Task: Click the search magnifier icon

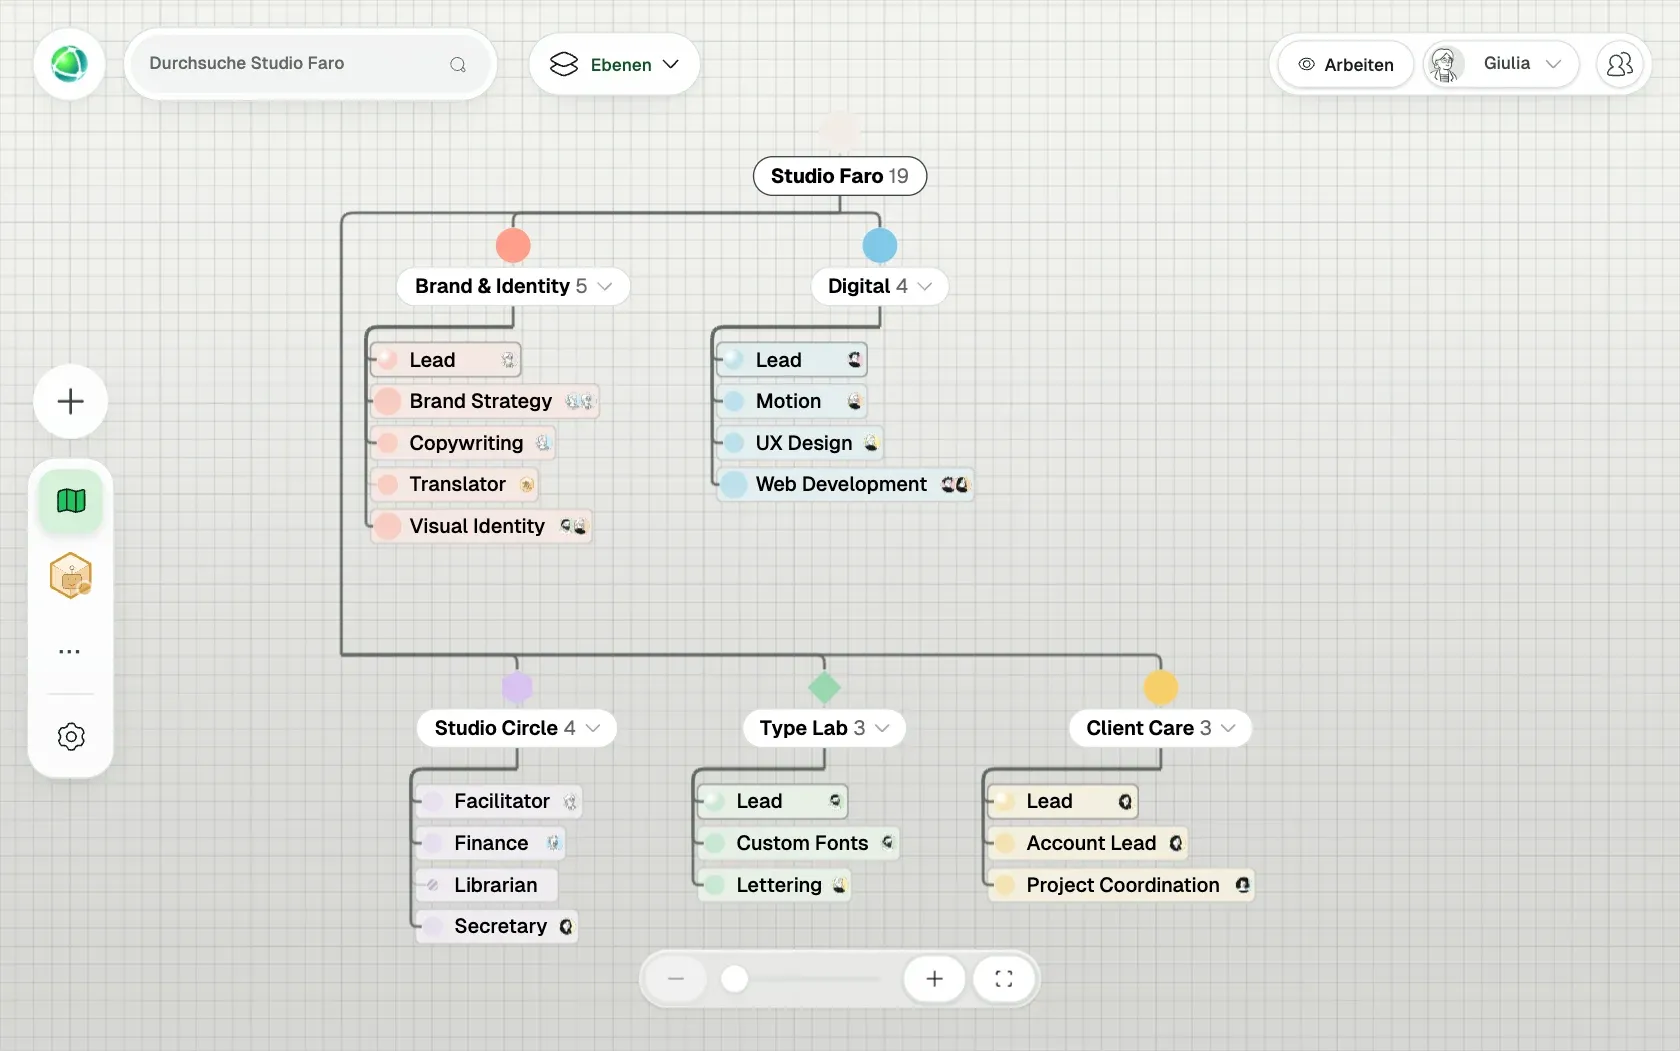Action: point(458,64)
